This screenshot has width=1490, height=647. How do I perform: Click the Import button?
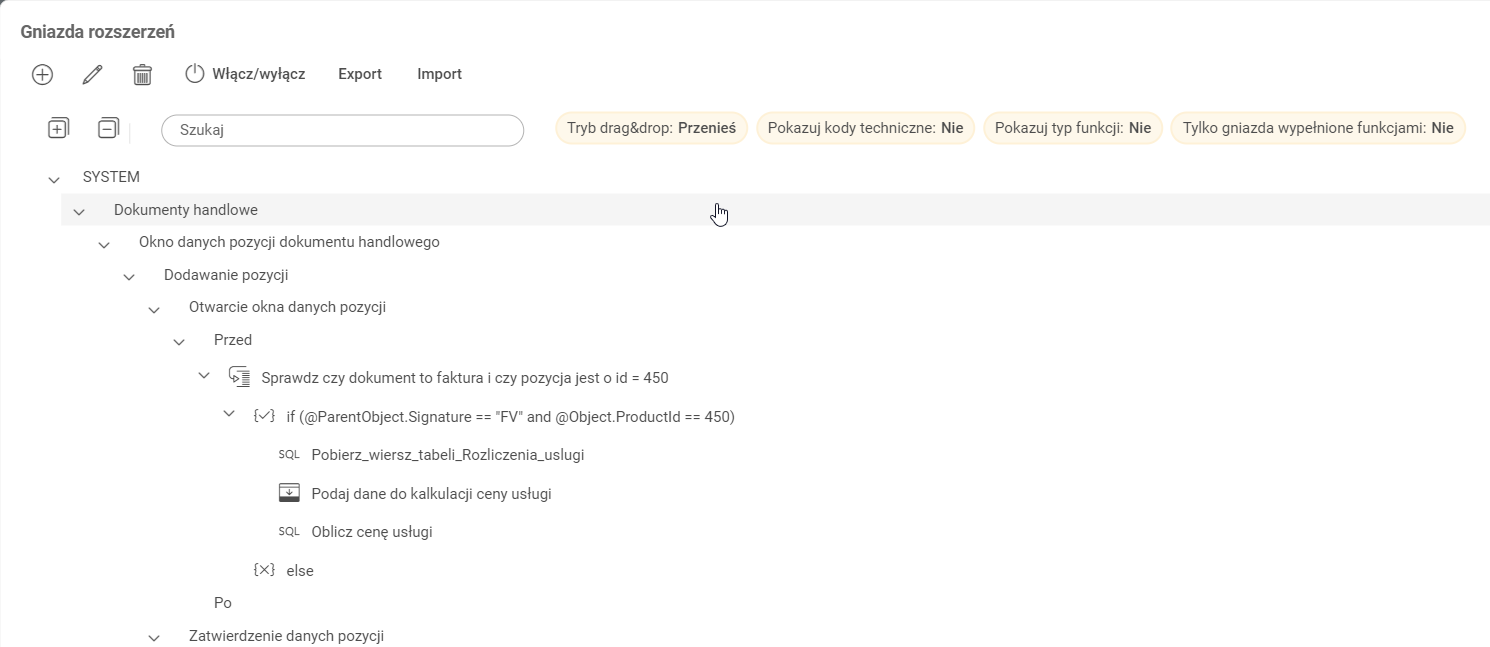point(439,74)
